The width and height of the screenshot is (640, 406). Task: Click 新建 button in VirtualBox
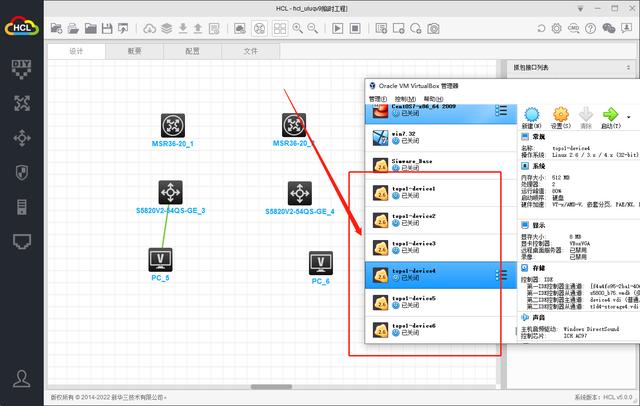531,118
